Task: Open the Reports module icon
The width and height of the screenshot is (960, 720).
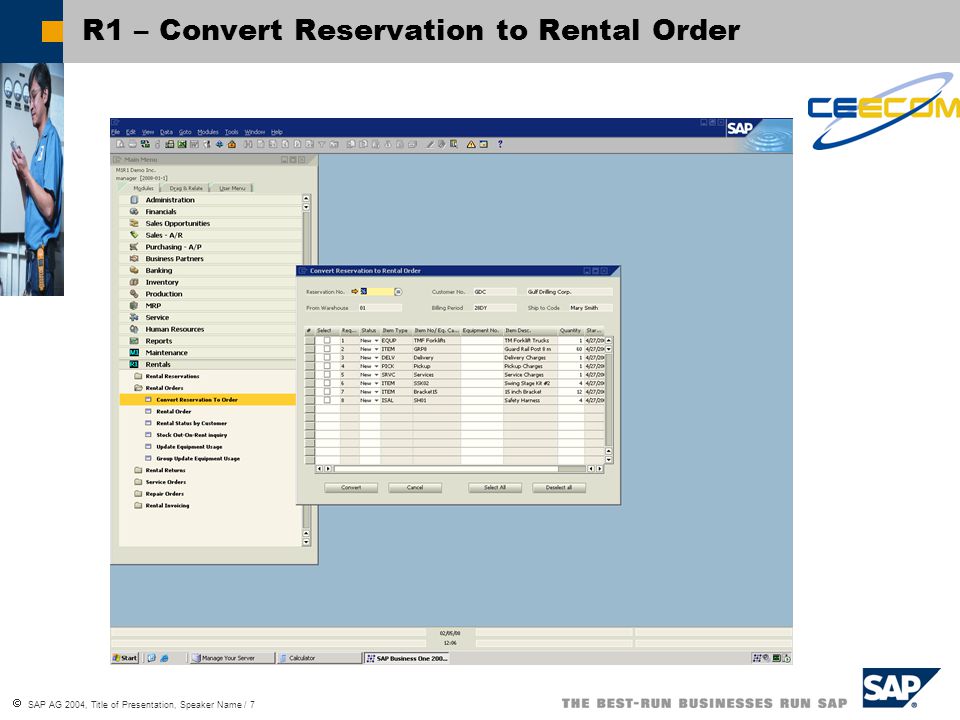Action: point(134,341)
